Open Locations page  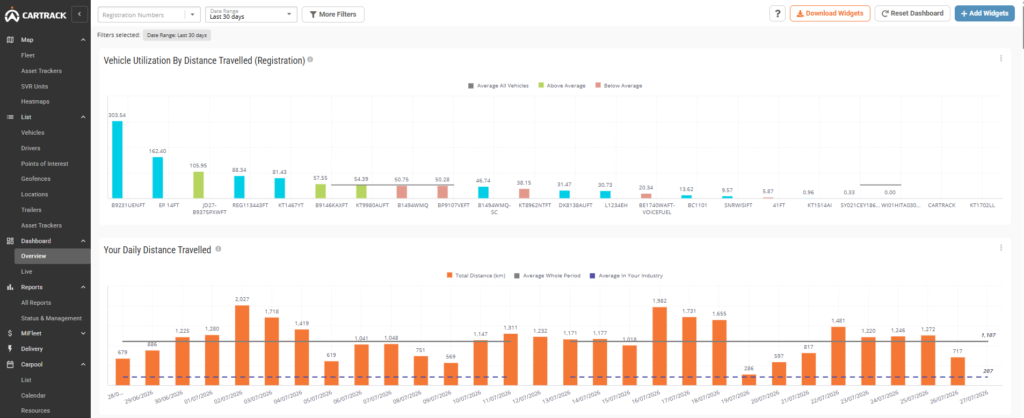click(x=34, y=195)
